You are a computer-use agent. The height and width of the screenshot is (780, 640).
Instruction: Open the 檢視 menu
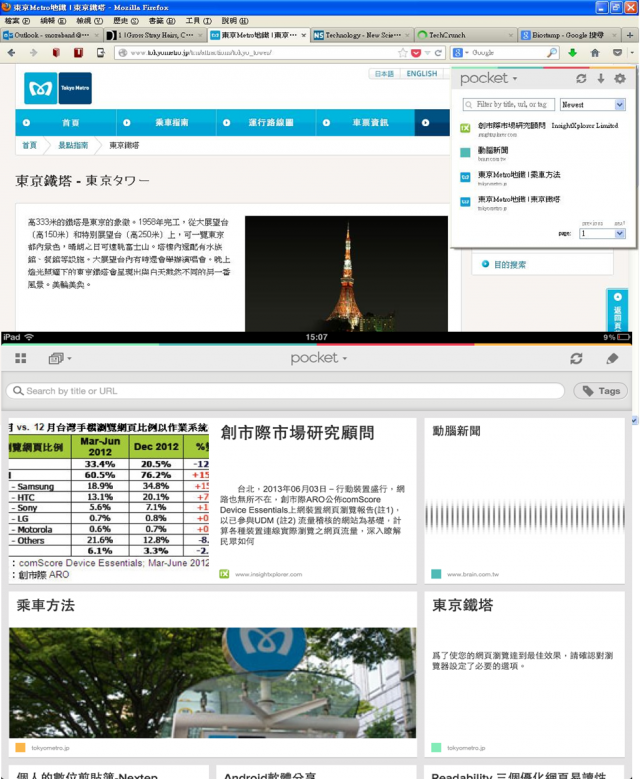click(90, 21)
